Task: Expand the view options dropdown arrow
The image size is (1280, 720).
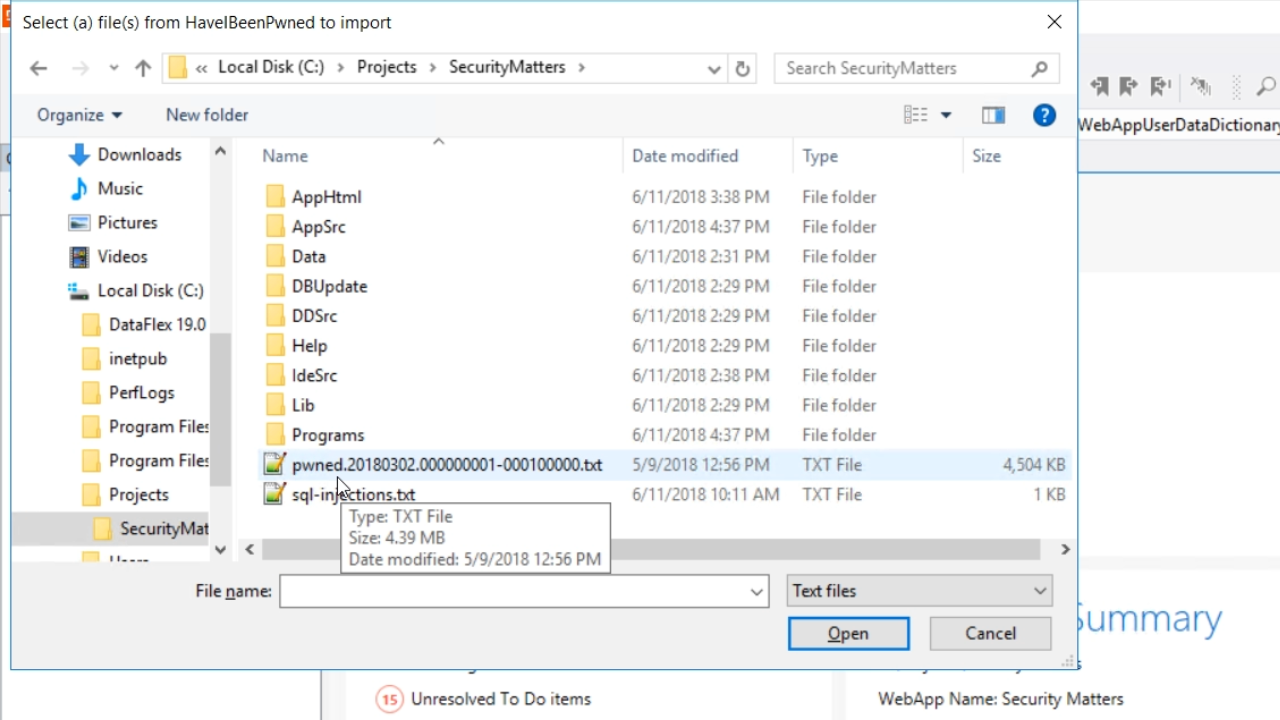Action: click(946, 115)
